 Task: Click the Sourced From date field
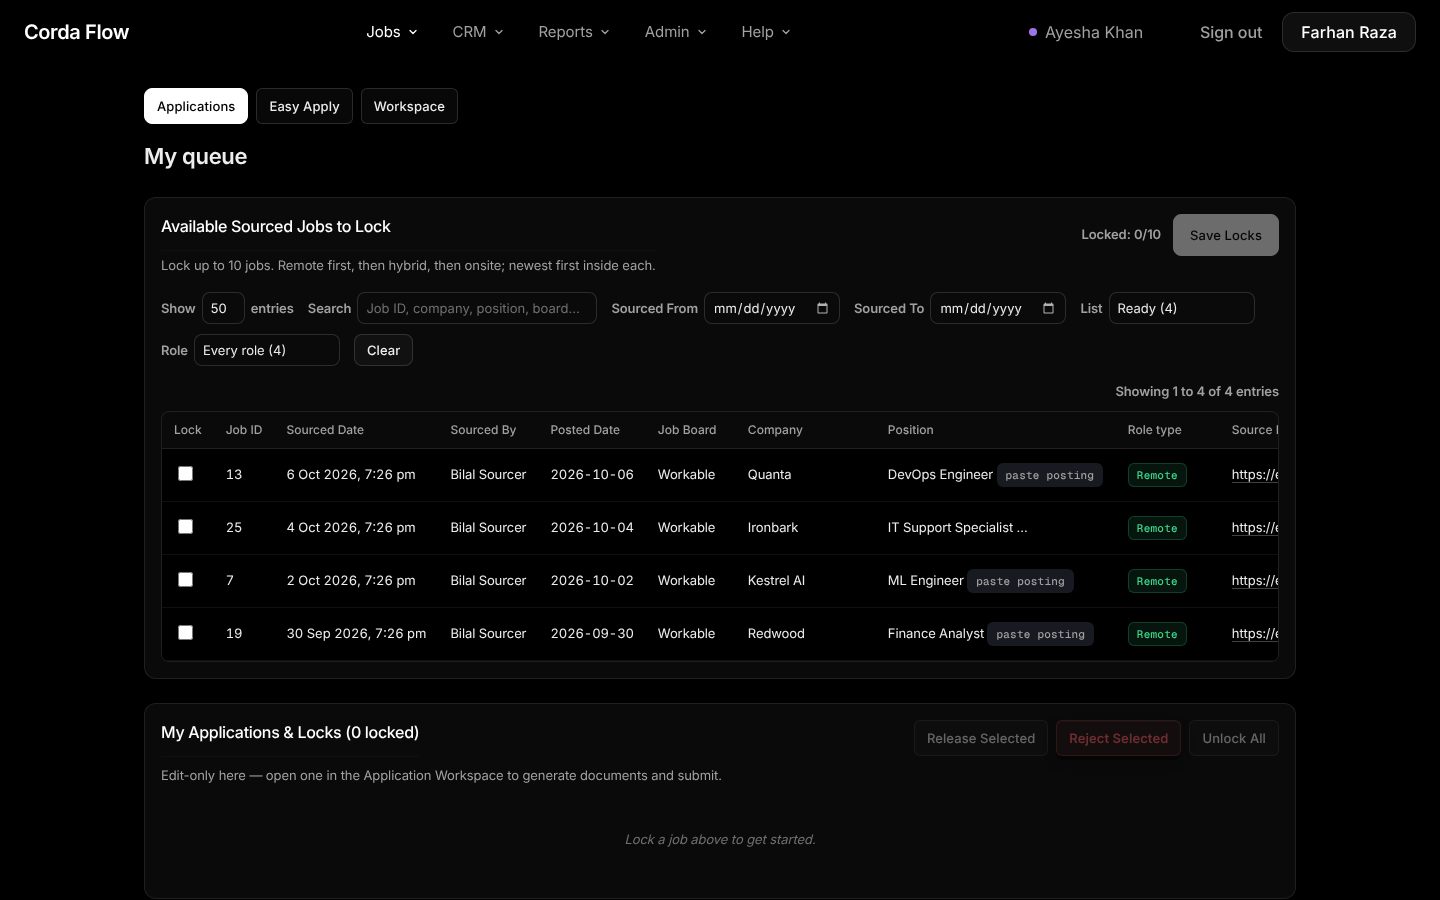tap(771, 308)
